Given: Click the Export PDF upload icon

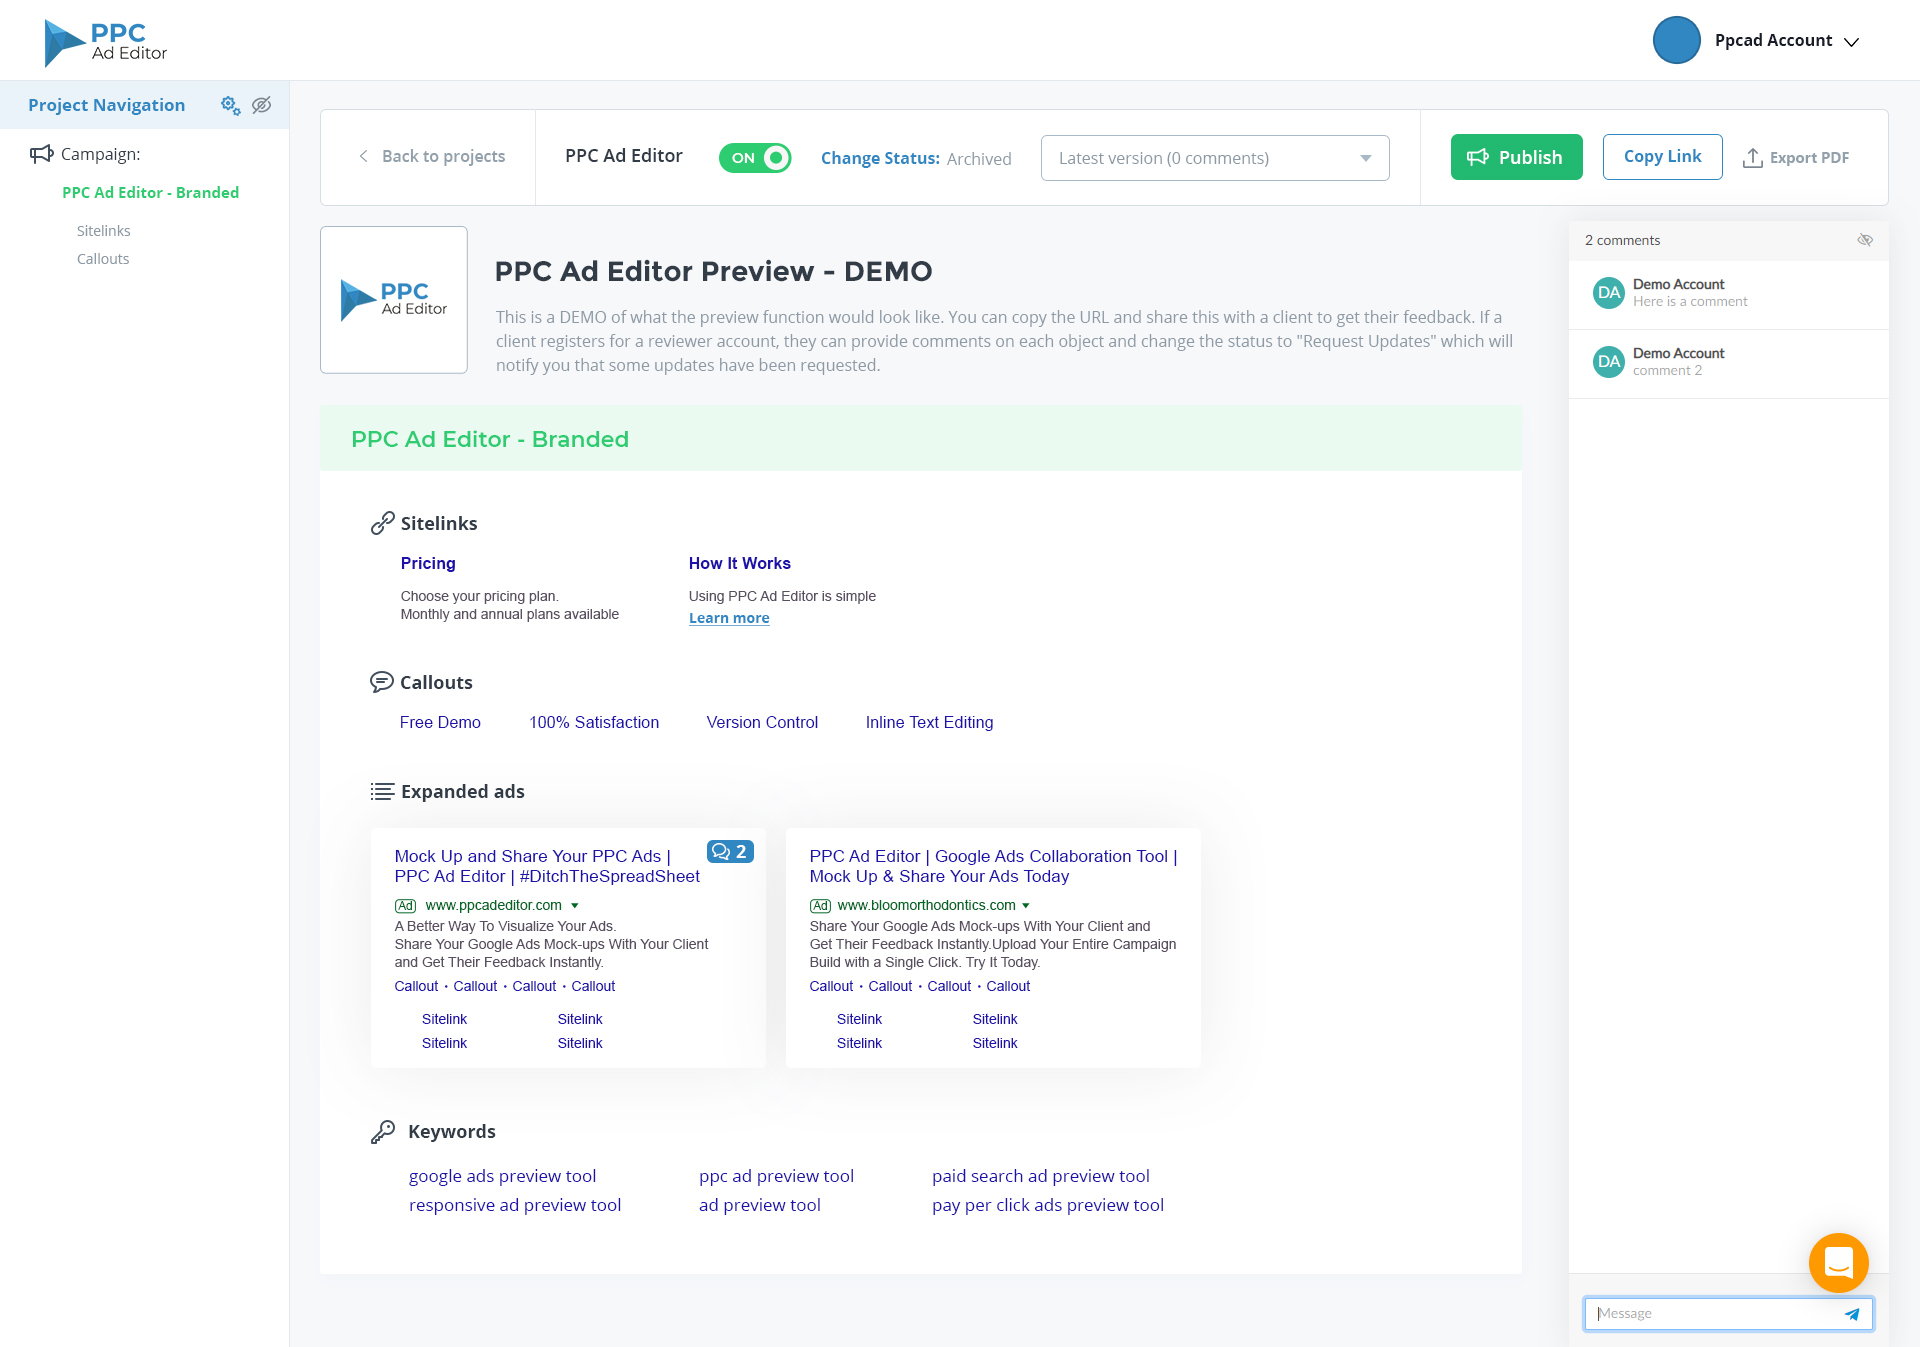Looking at the screenshot, I should pyautogui.click(x=1752, y=158).
